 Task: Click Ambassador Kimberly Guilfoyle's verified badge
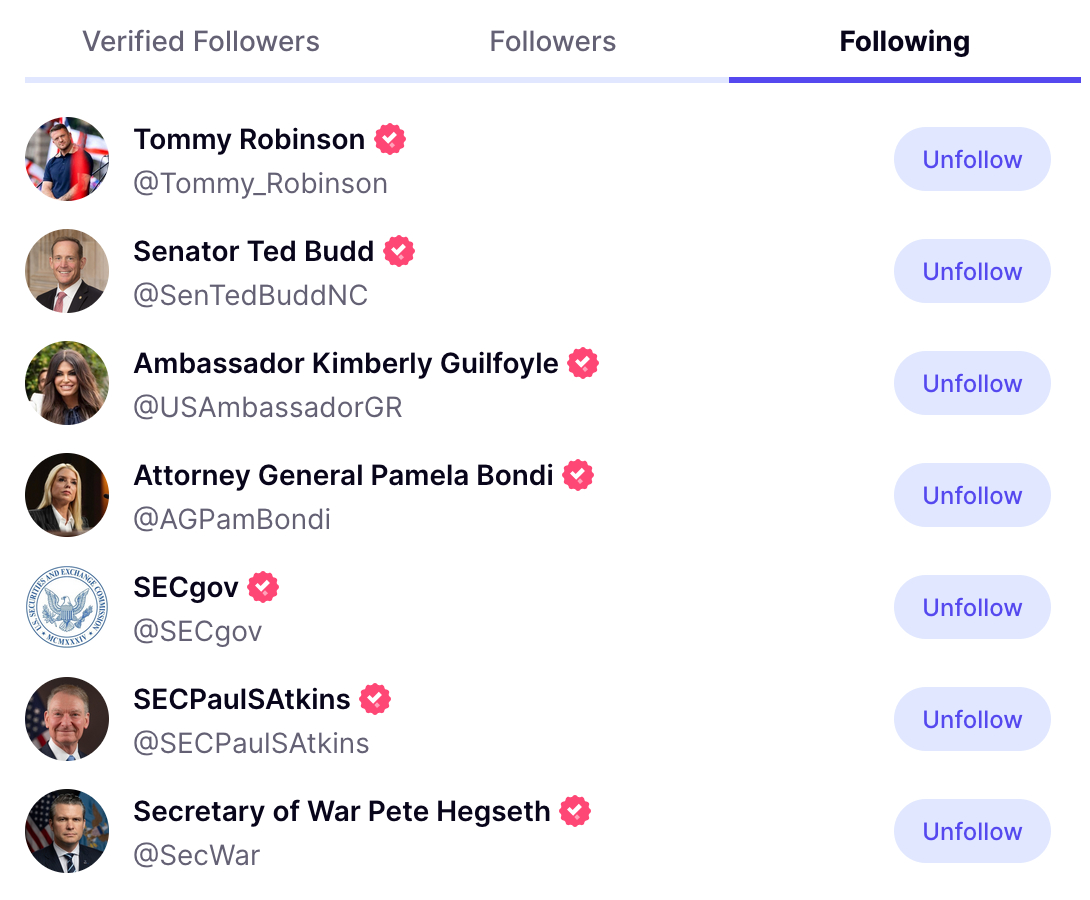(x=583, y=363)
